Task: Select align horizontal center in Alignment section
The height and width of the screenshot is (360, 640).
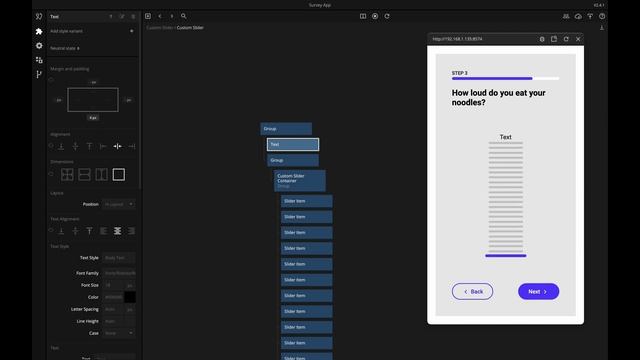Action: [118, 146]
